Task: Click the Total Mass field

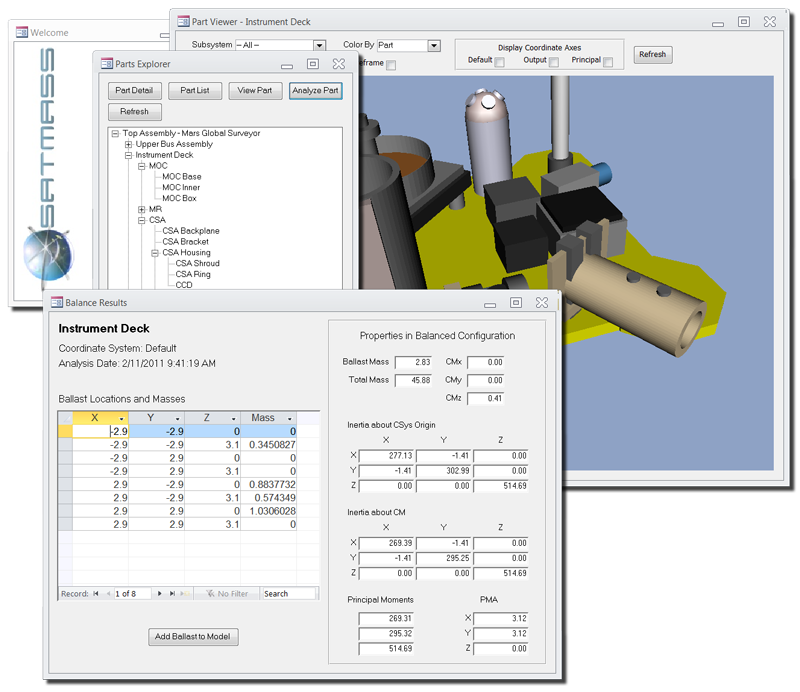Action: (413, 380)
